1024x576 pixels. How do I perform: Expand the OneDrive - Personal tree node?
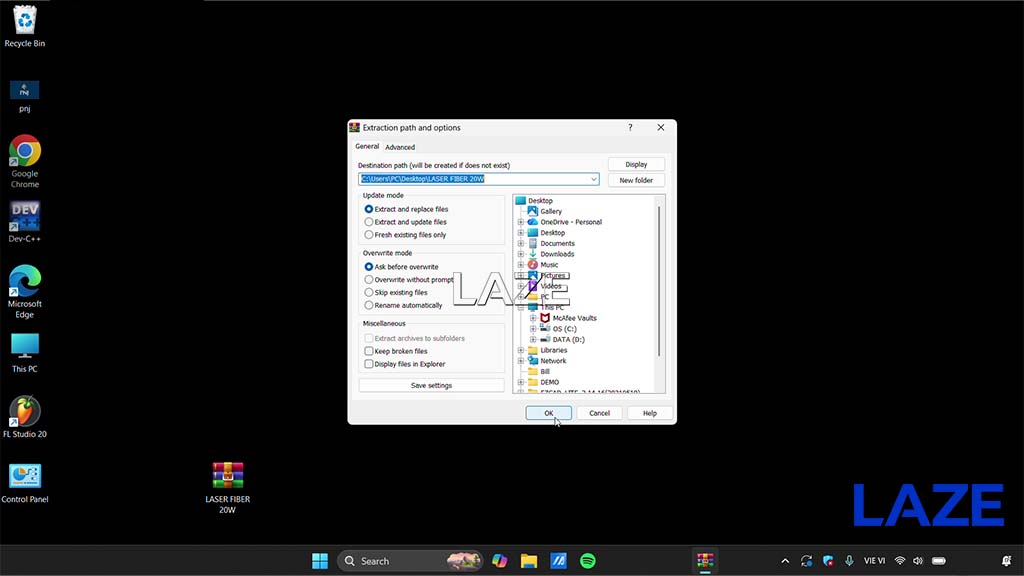coord(521,222)
